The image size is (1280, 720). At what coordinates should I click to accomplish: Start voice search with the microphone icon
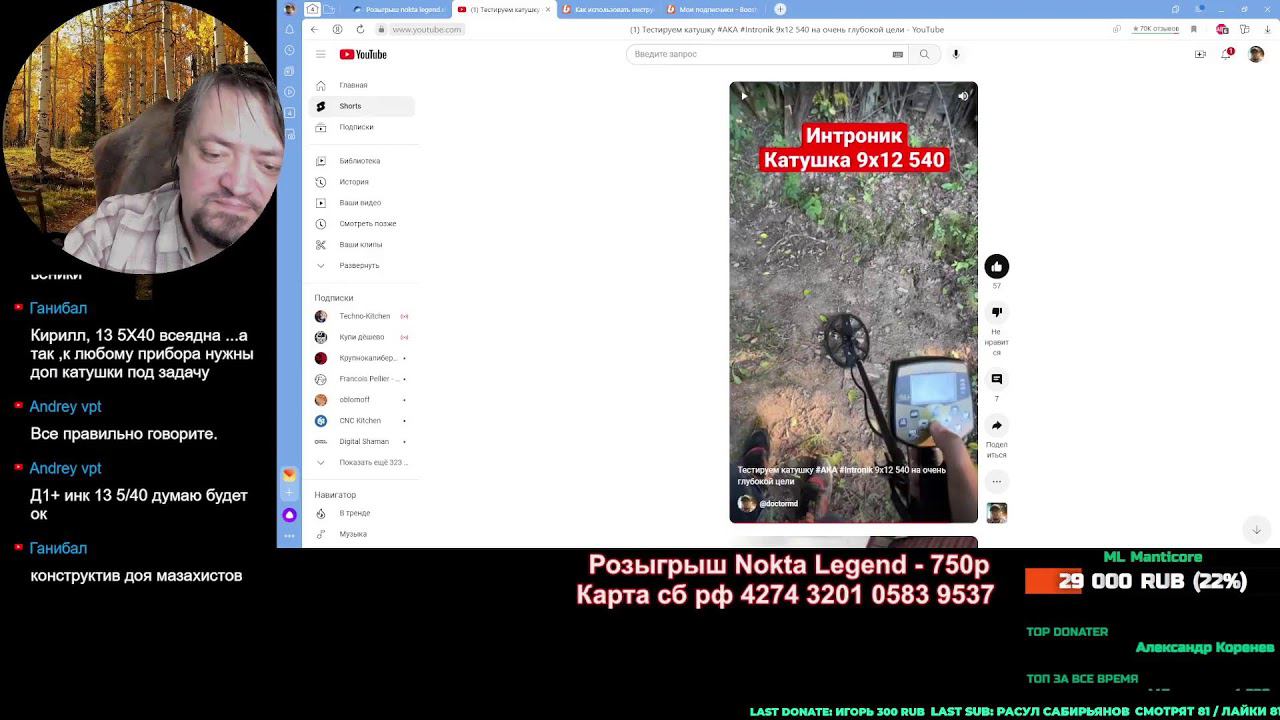coord(956,54)
